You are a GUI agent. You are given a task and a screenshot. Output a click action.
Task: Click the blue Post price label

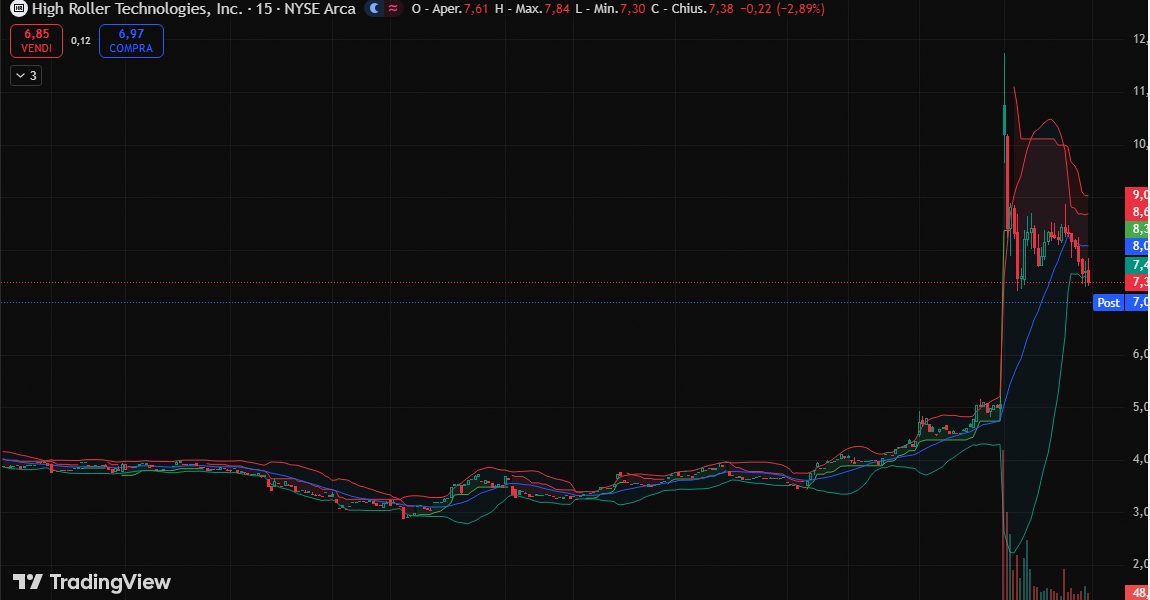(x=1108, y=302)
